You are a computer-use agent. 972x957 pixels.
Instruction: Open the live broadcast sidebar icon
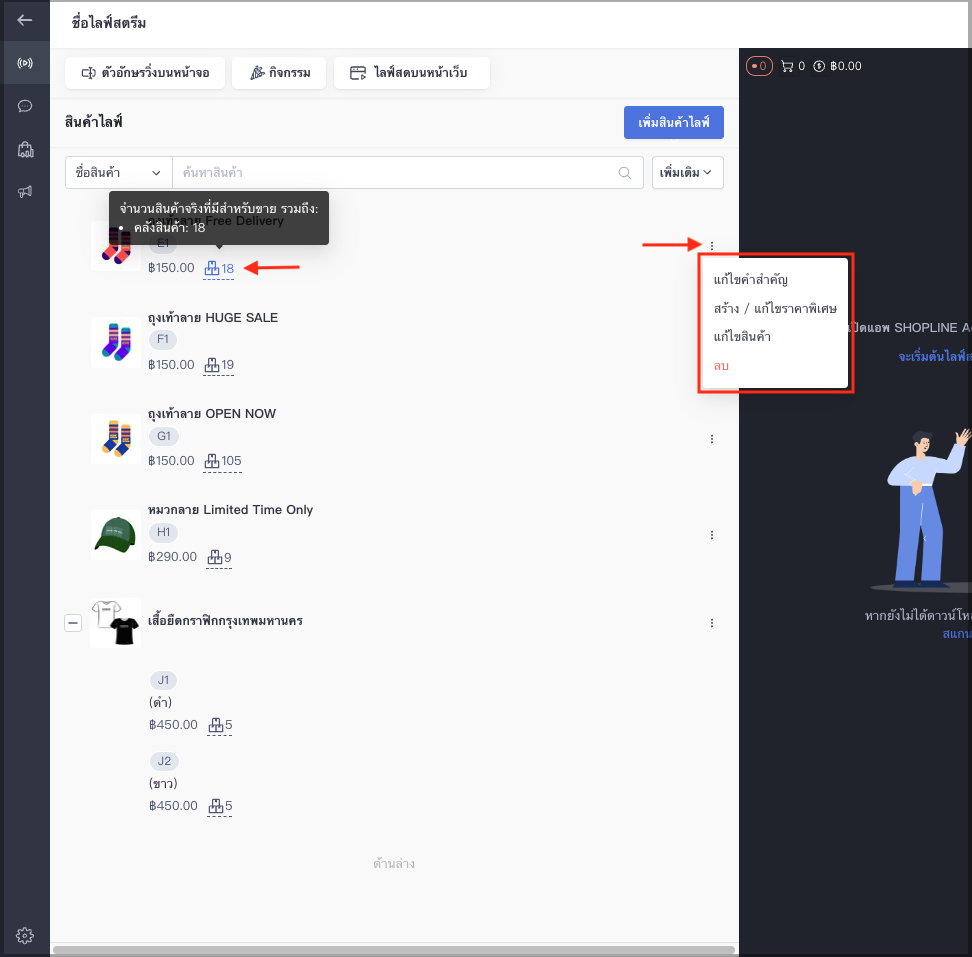click(x=25, y=63)
